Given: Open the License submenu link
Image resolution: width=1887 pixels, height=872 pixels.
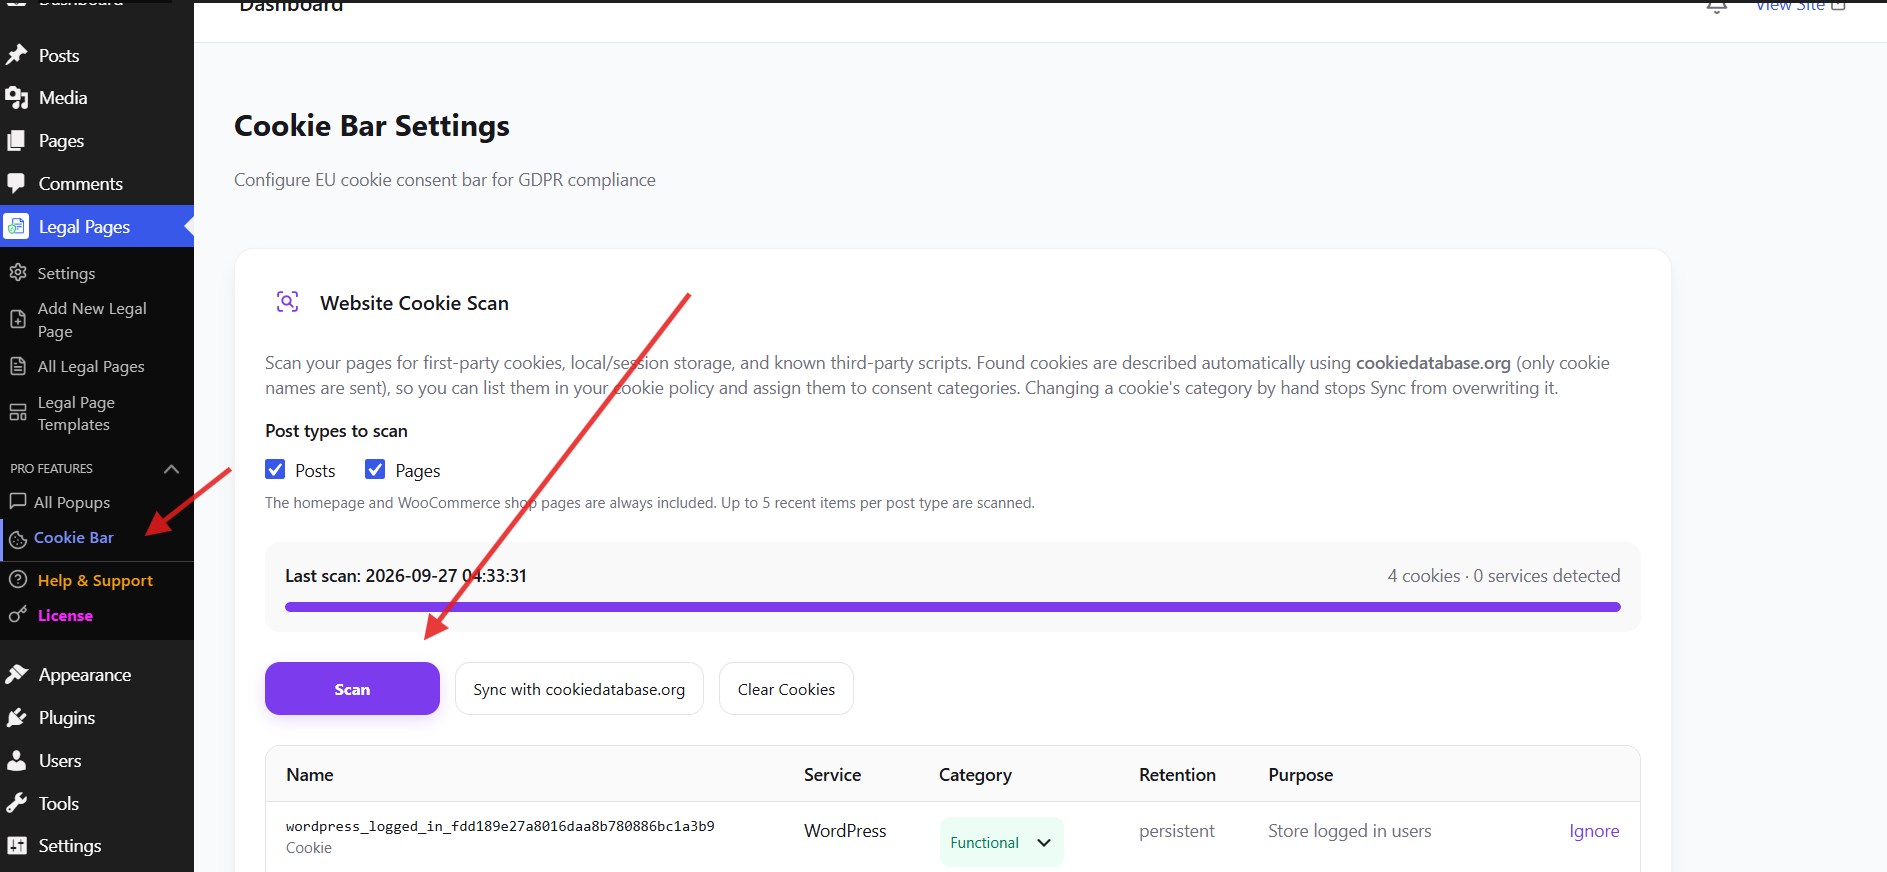Looking at the screenshot, I should click(x=65, y=616).
